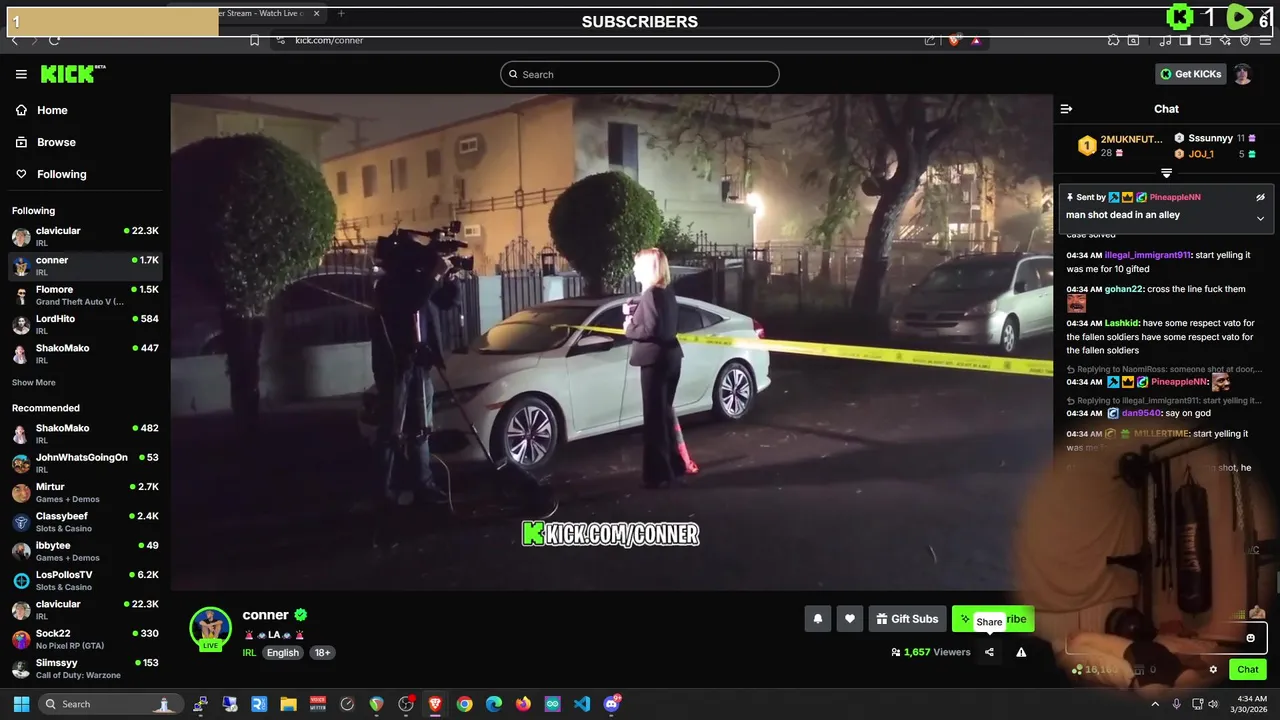Click the IRL category link

pyautogui.click(x=249, y=653)
